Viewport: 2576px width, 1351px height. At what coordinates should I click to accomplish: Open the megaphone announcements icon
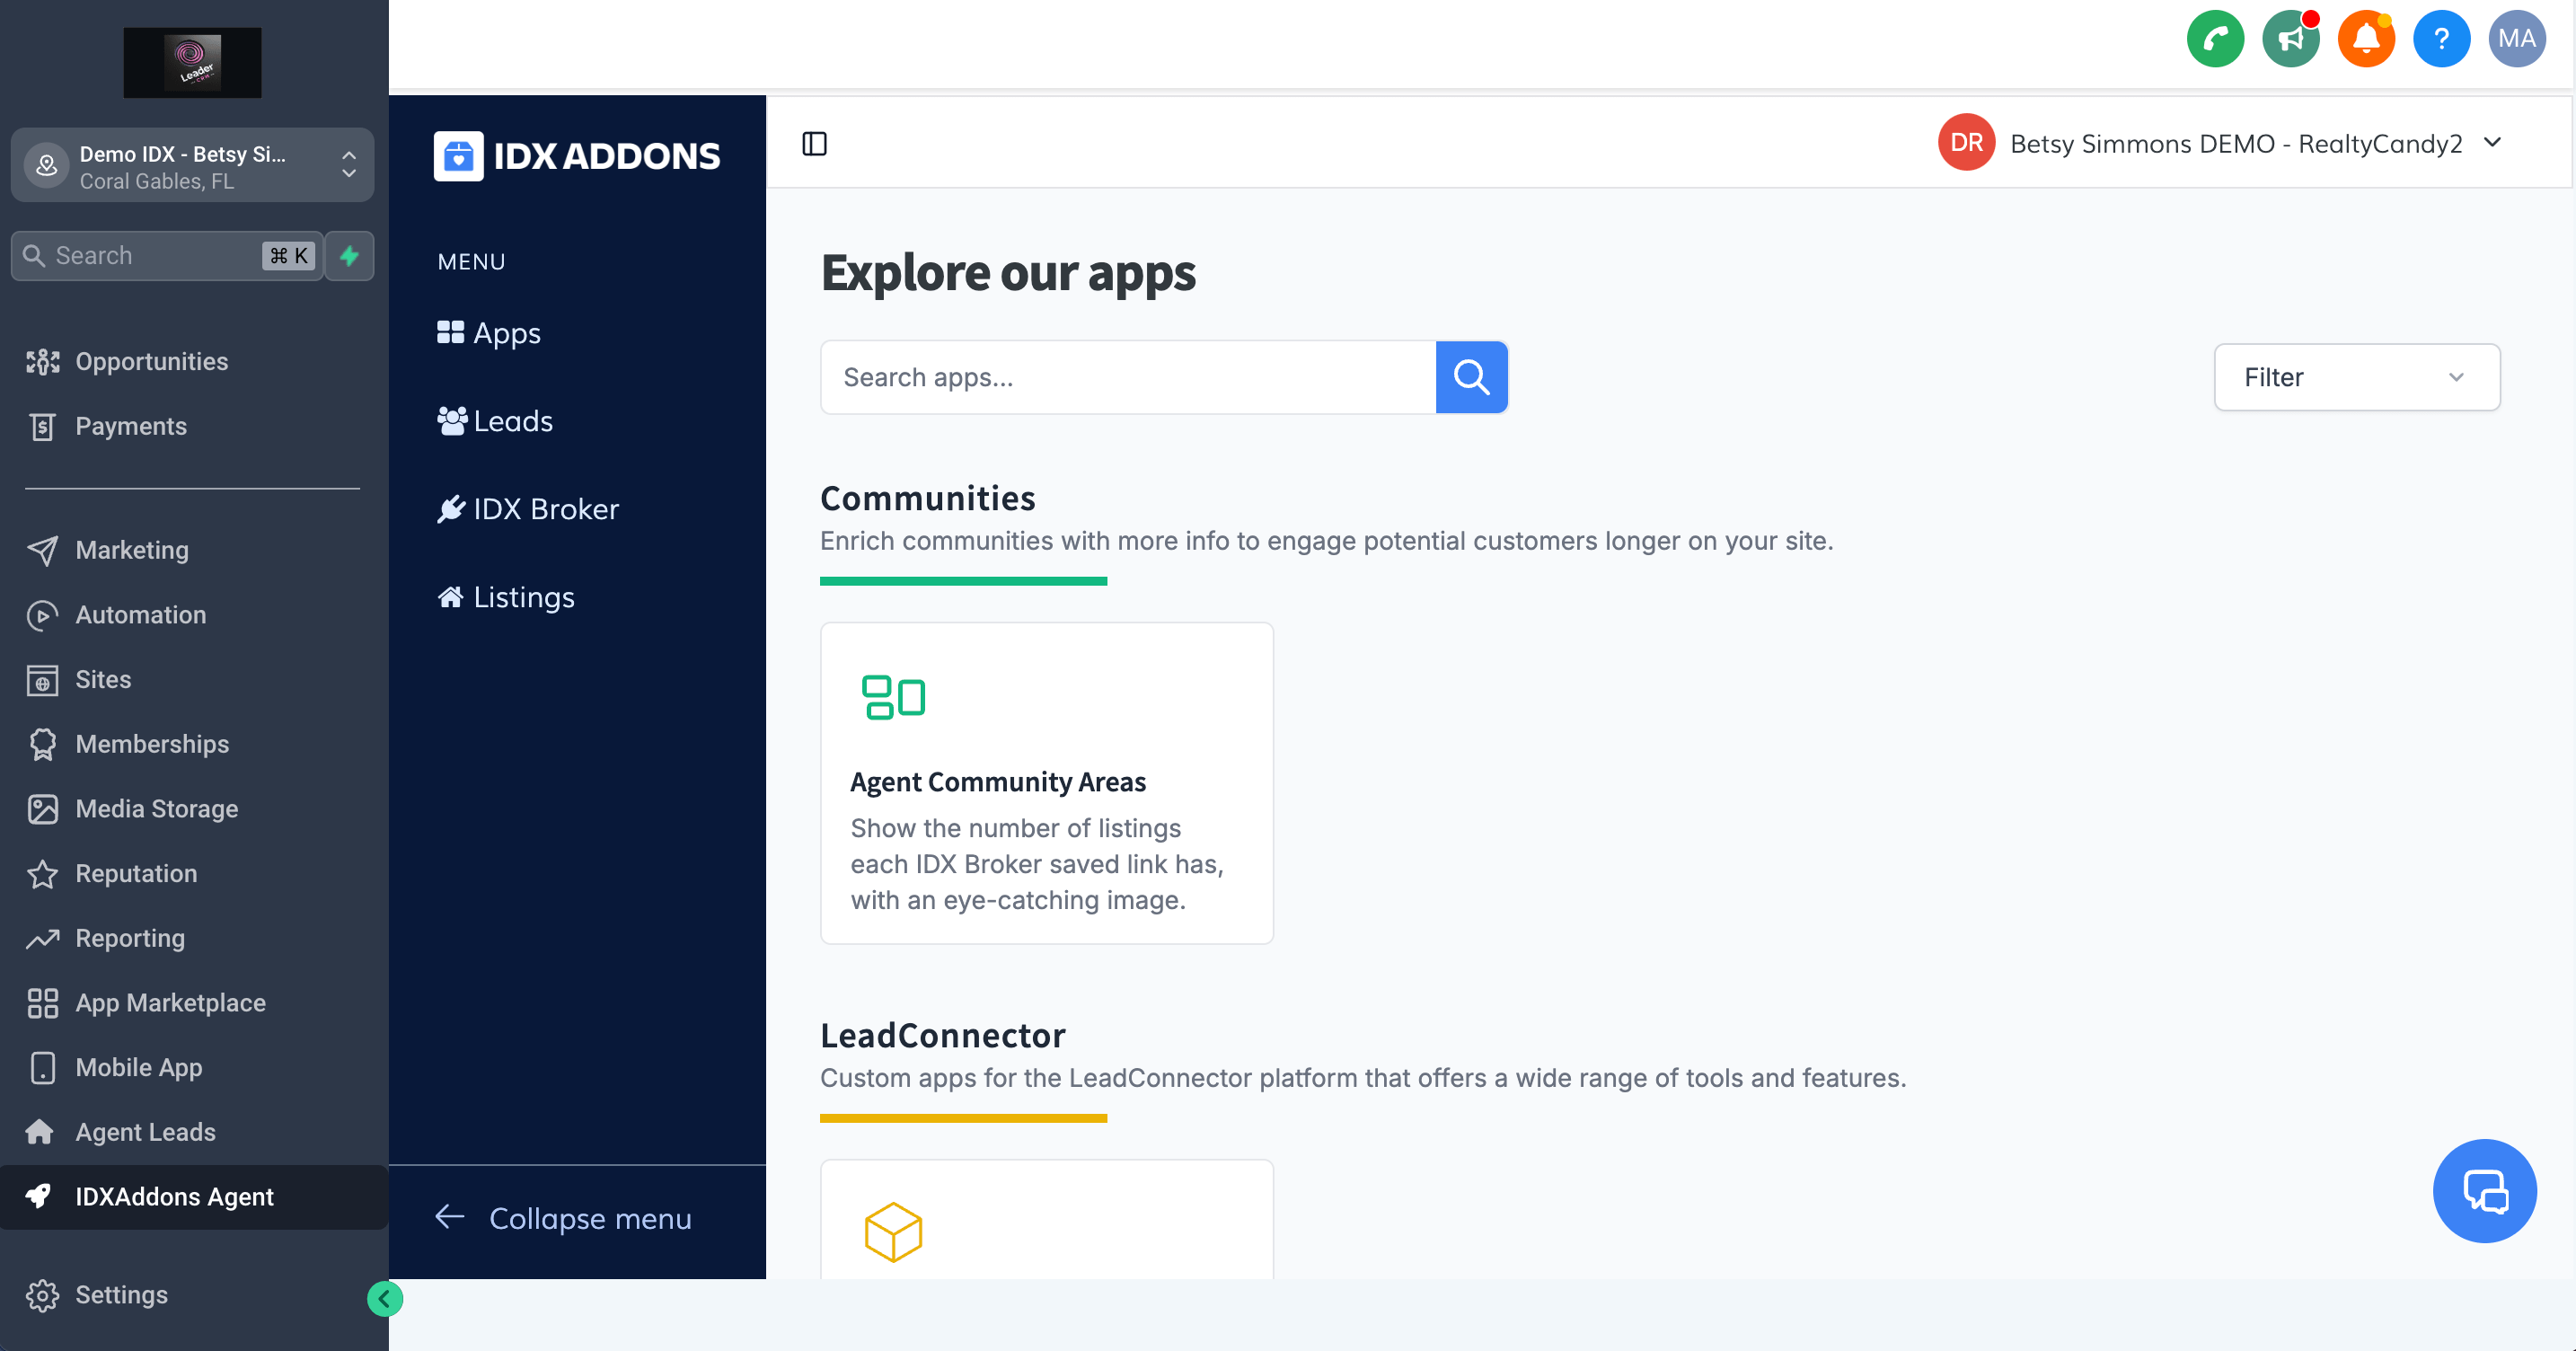2290,39
